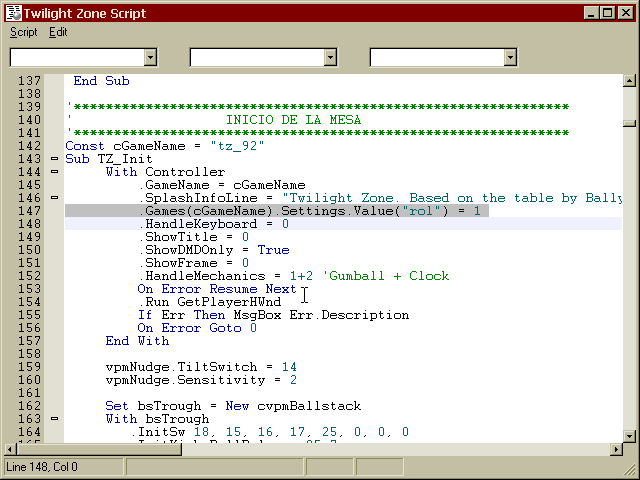This screenshot has width=640, height=480.
Task: Click line number 158 in the margin
Action: (x=29, y=354)
